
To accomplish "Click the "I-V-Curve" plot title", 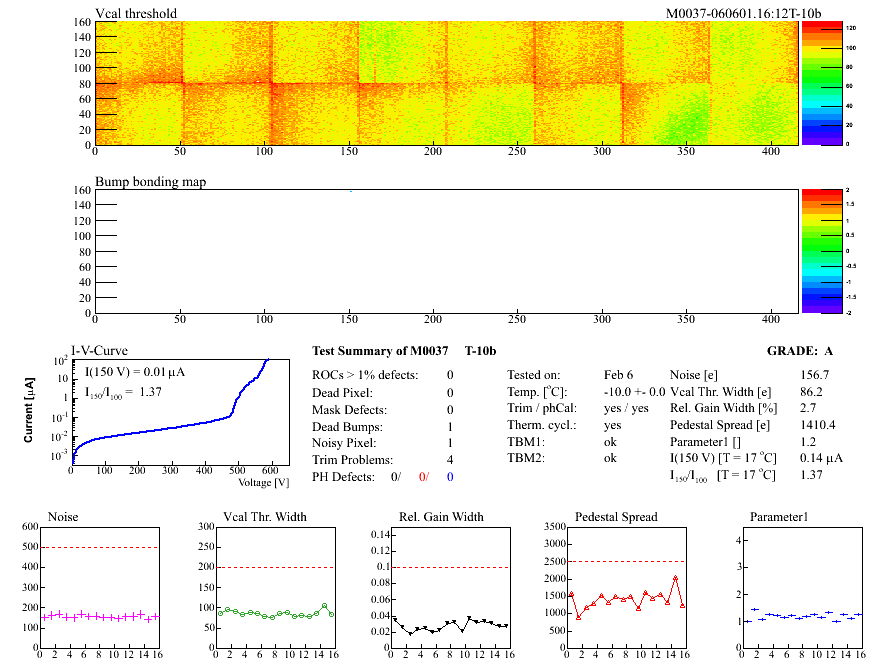I will coord(98,350).
